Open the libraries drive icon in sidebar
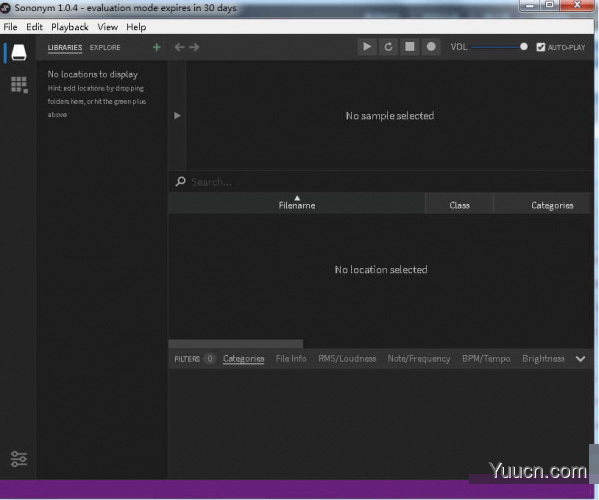This screenshot has height=500, width=599. pos(19,52)
